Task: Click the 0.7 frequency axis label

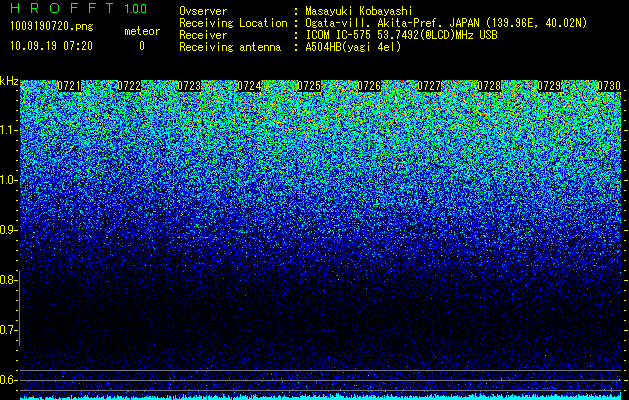Action: [x=8, y=330]
